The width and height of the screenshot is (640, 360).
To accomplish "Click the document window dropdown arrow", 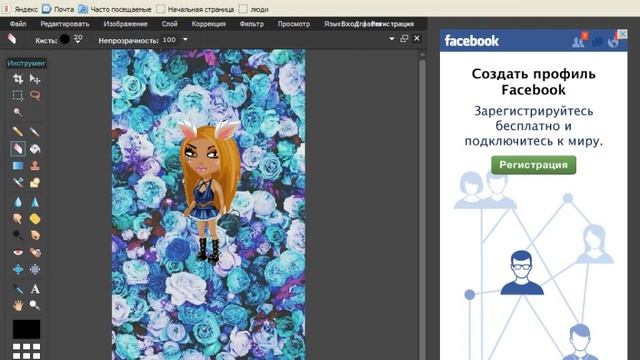I will click(x=392, y=39).
